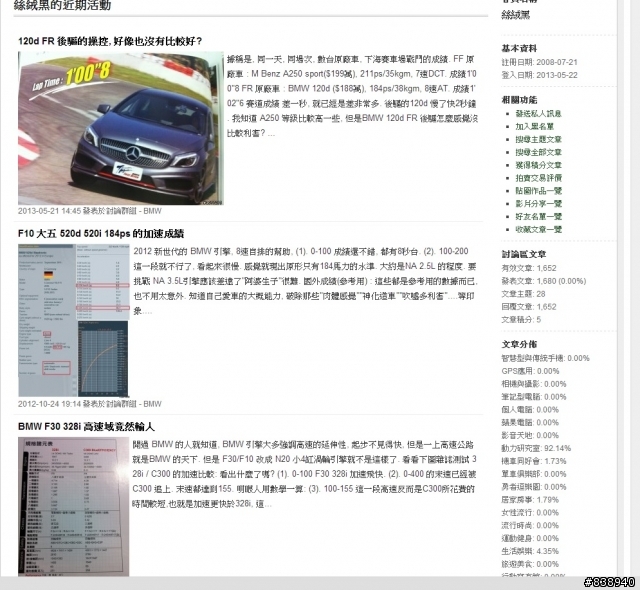Click the 智慧型與傳統手機: 0.00% entry
Viewport: 640px width, 590px height.
pyautogui.click(x=546, y=358)
